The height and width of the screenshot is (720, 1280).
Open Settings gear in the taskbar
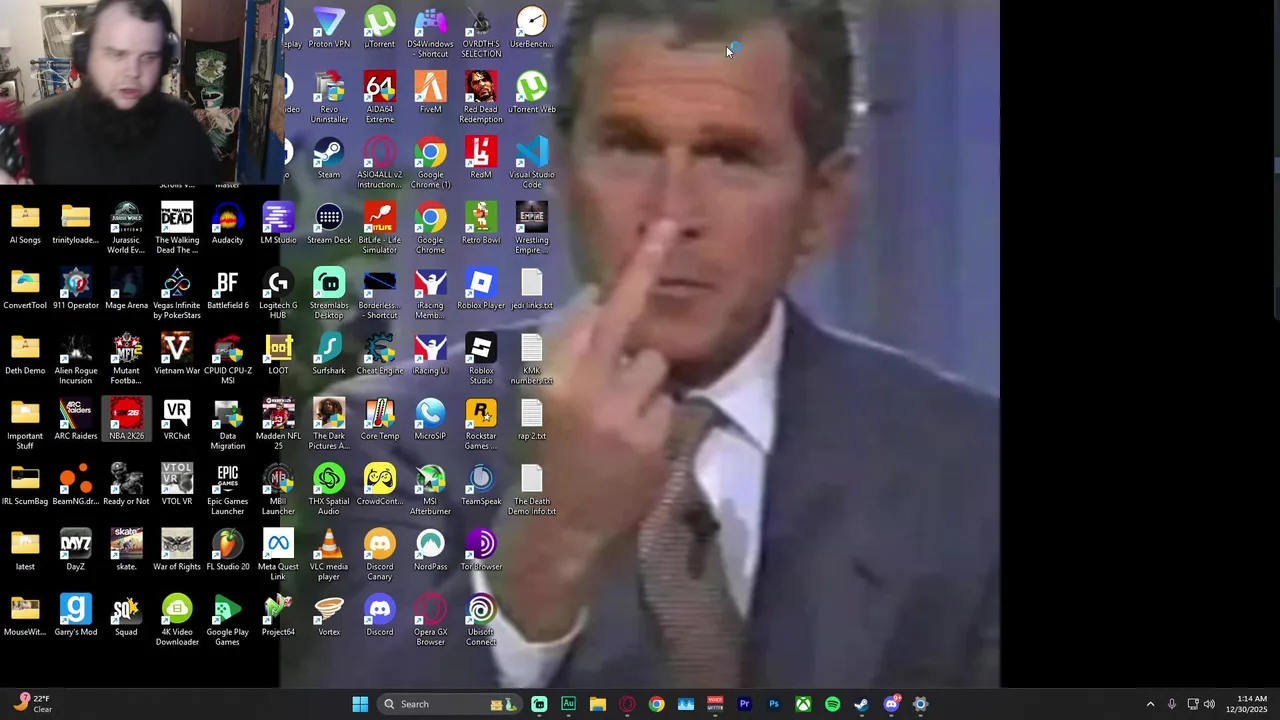[920, 704]
